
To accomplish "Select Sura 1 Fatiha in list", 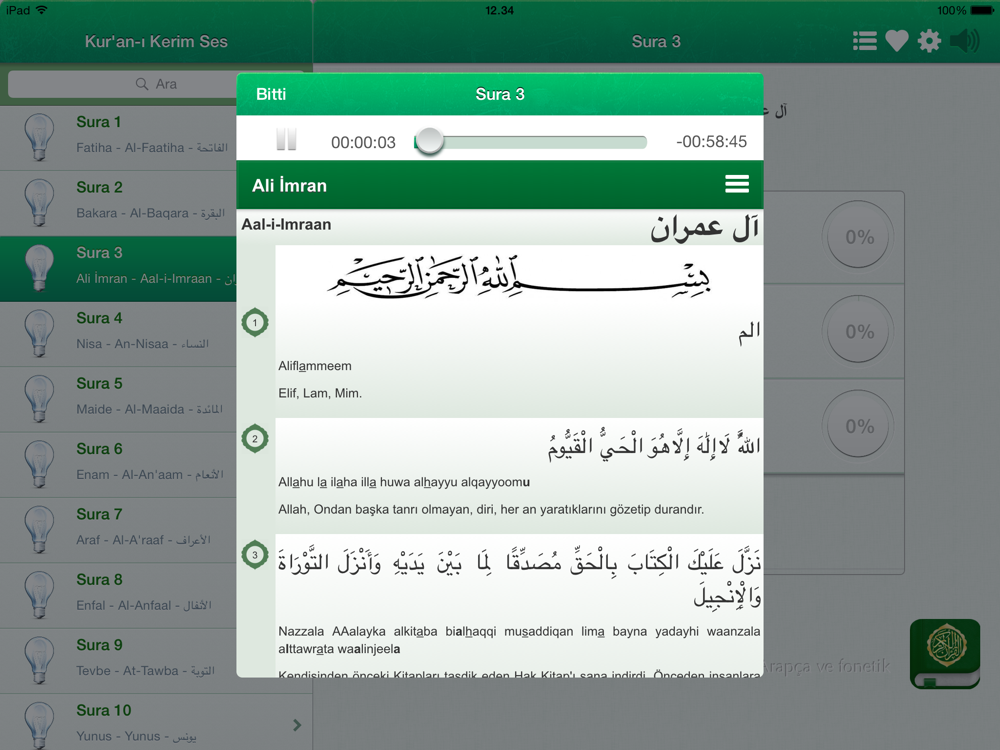I will pyautogui.click(x=119, y=137).
